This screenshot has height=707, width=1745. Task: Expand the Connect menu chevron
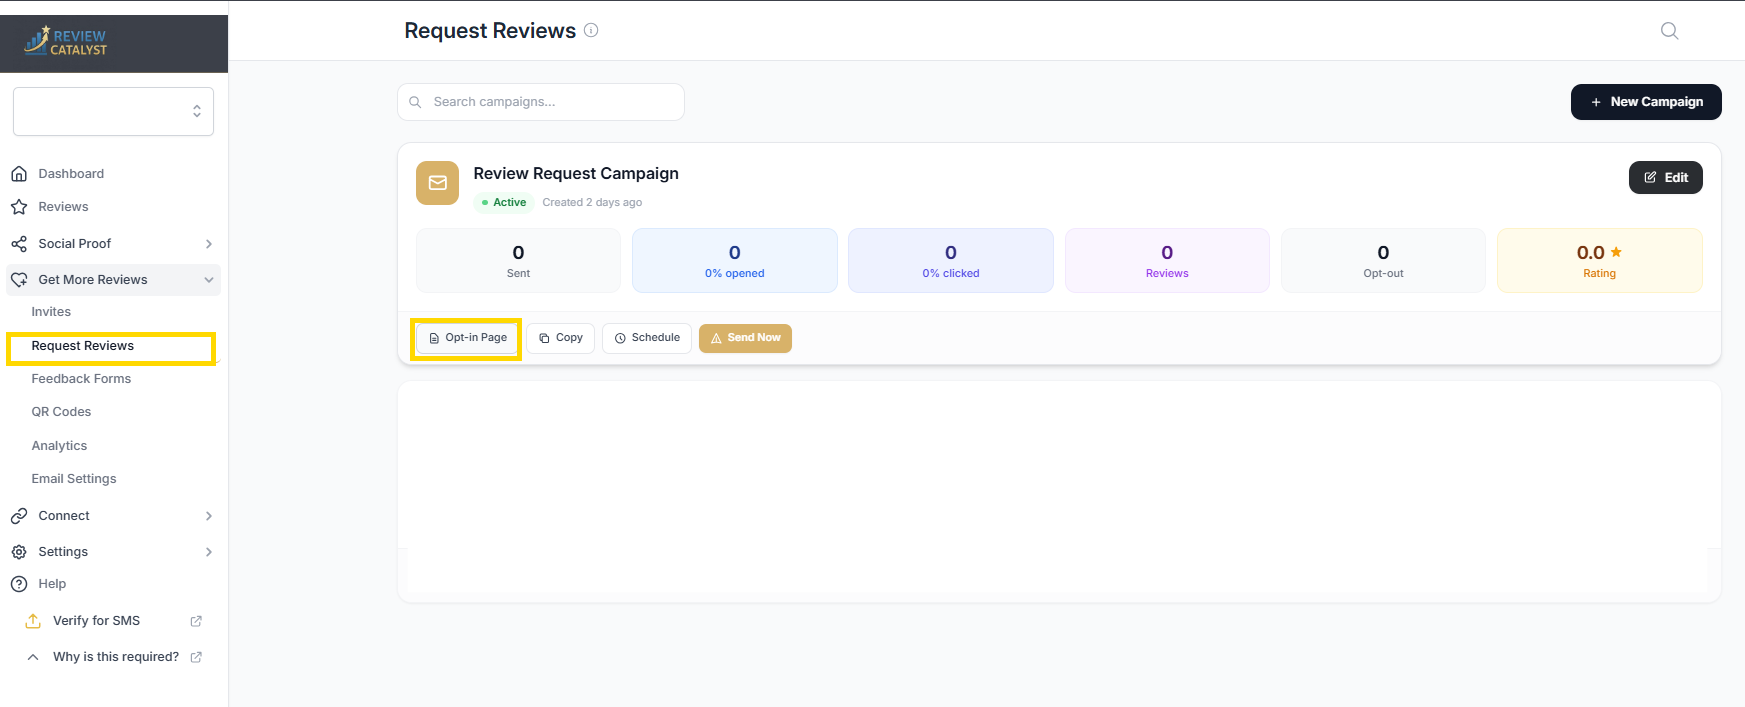click(x=208, y=516)
